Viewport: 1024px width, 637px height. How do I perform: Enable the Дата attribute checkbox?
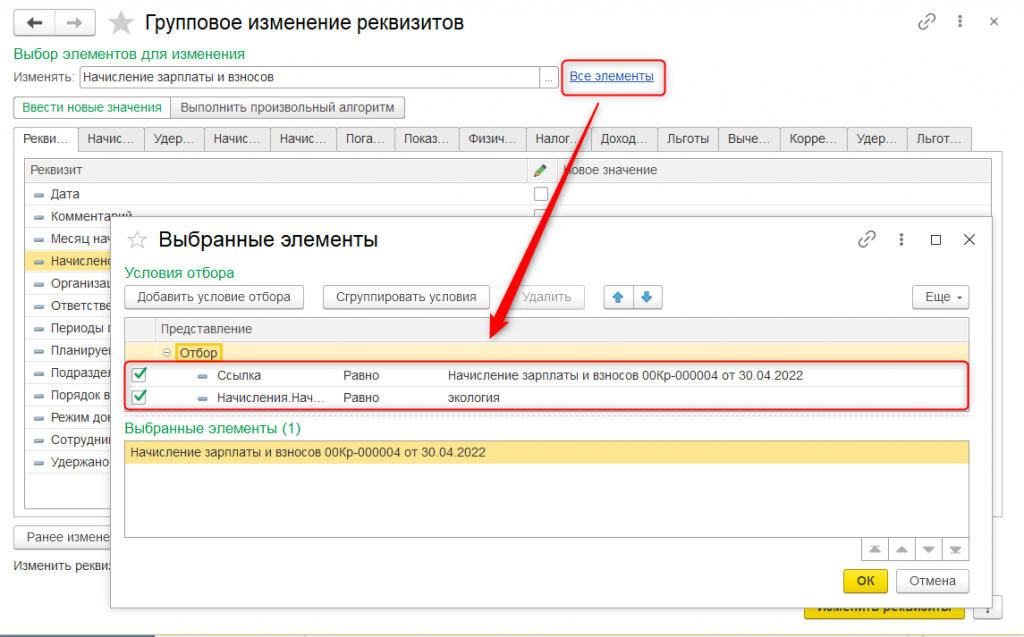click(541, 194)
